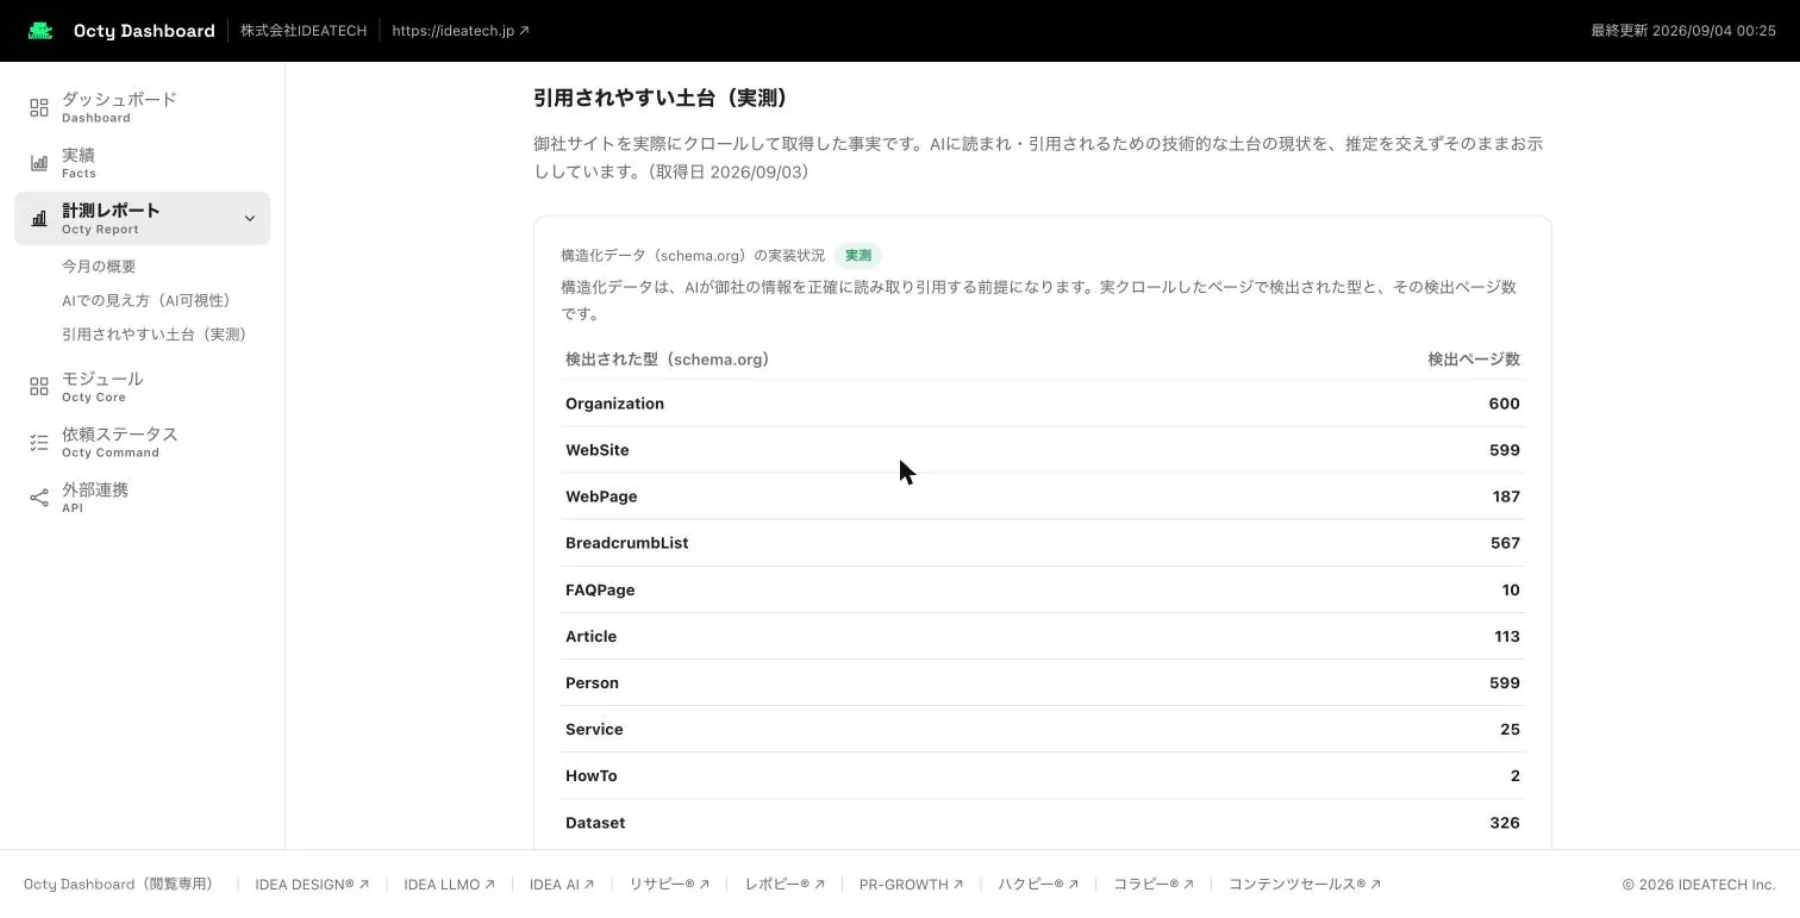
Task: Click the BreadcrumbList count 567
Action: pyautogui.click(x=1505, y=543)
